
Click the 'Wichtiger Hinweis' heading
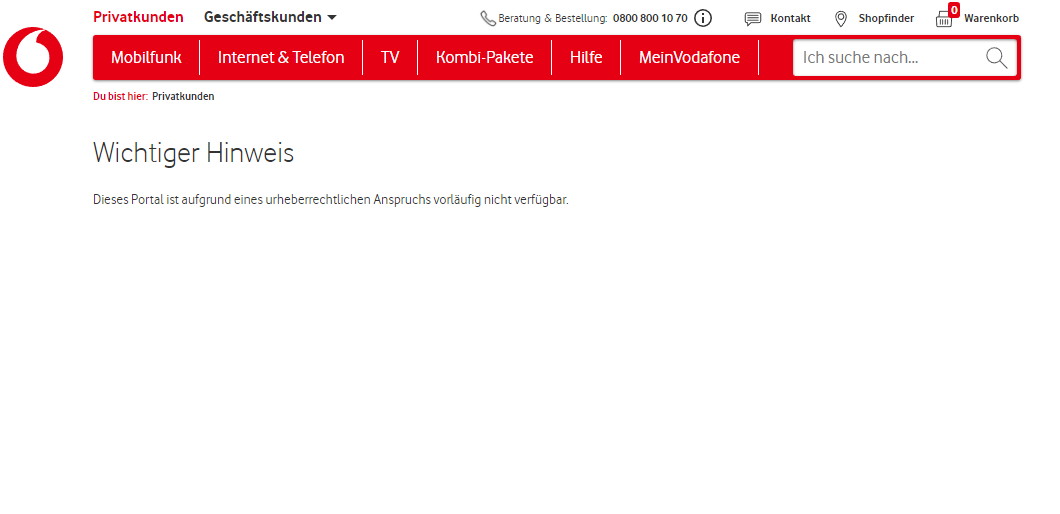click(x=193, y=153)
